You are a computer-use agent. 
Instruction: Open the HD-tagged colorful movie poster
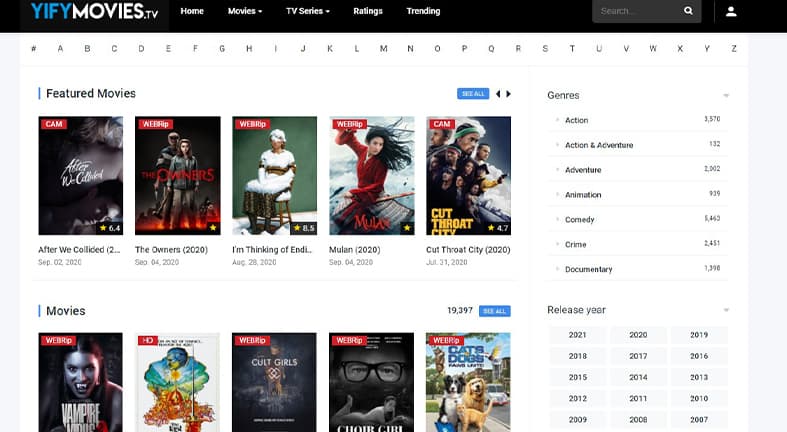tap(178, 382)
